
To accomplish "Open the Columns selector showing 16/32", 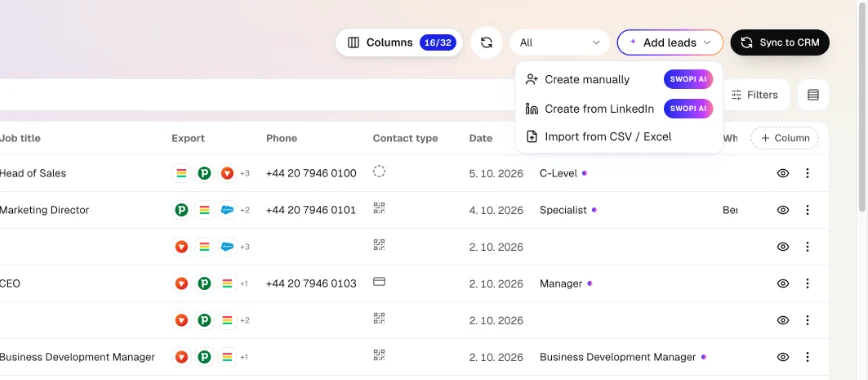I will 399,43.
